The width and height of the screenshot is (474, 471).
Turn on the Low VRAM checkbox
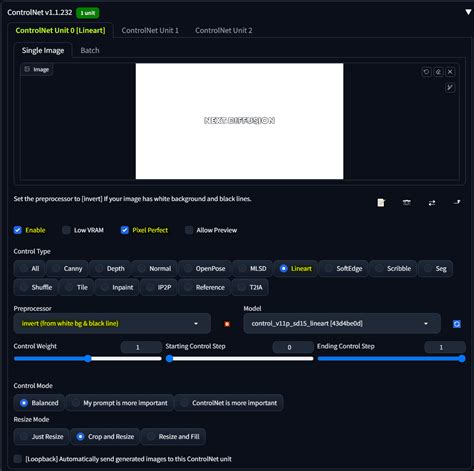tap(66, 230)
